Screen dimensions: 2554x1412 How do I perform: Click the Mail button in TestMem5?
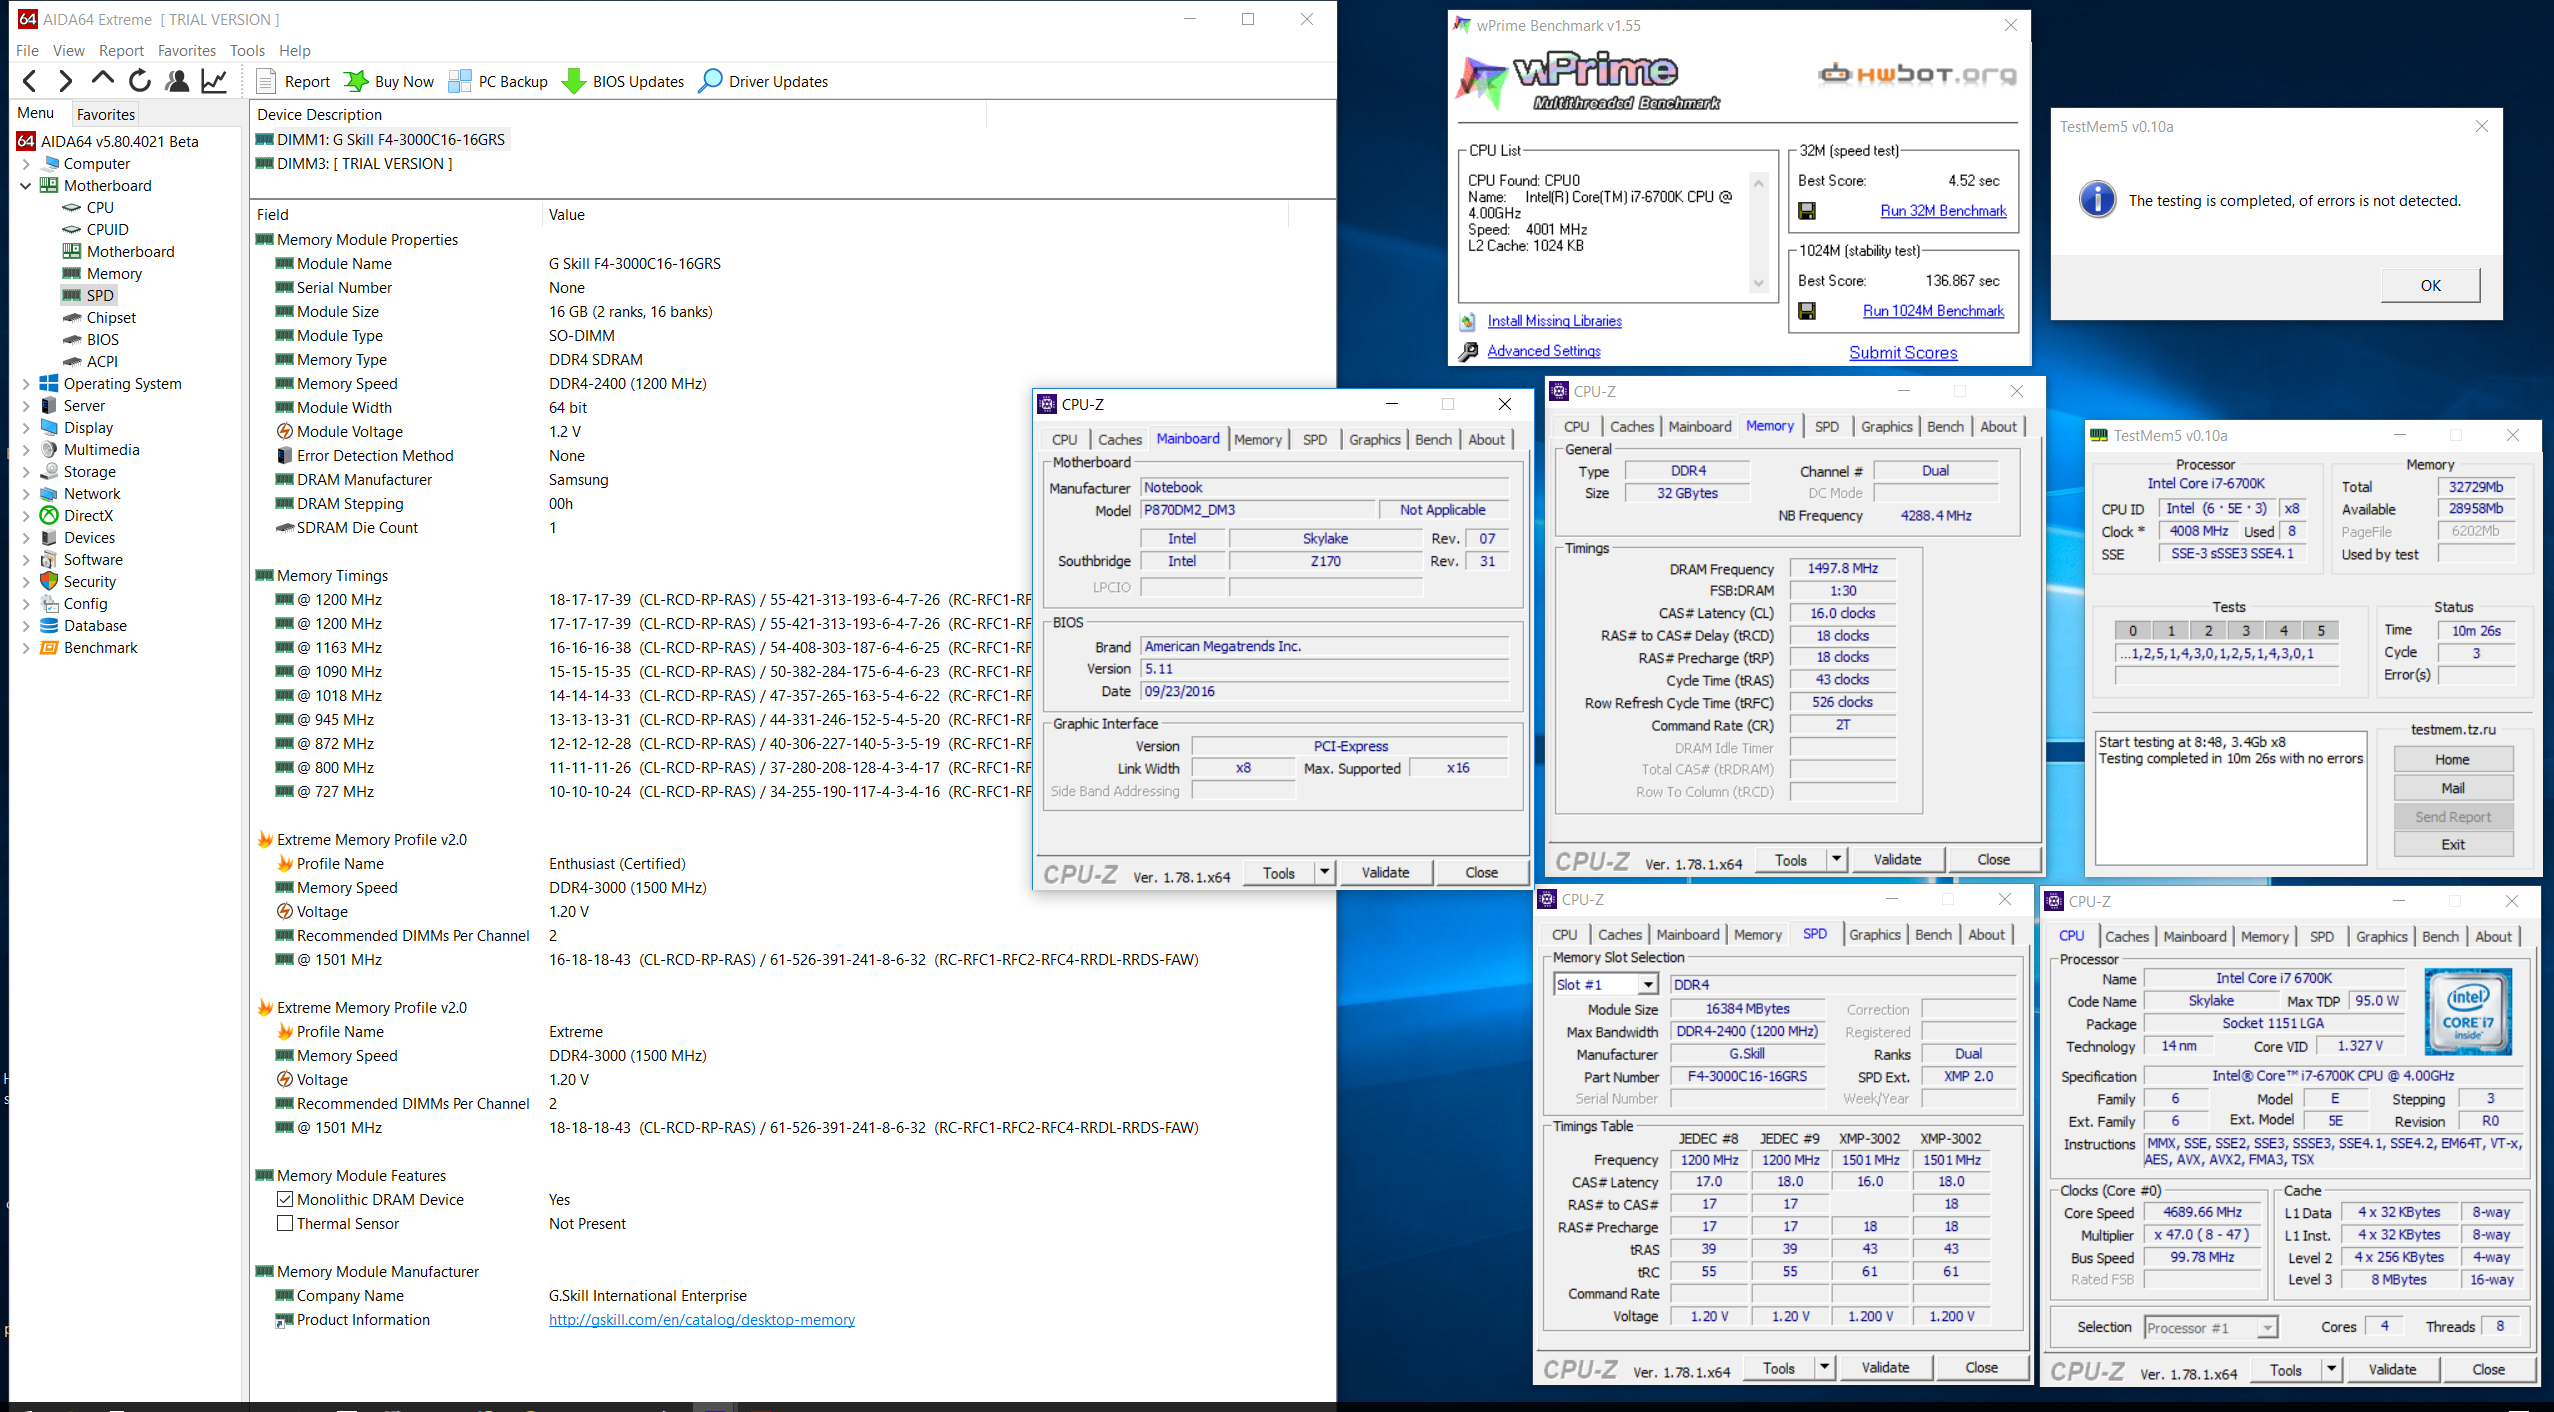(x=2452, y=789)
